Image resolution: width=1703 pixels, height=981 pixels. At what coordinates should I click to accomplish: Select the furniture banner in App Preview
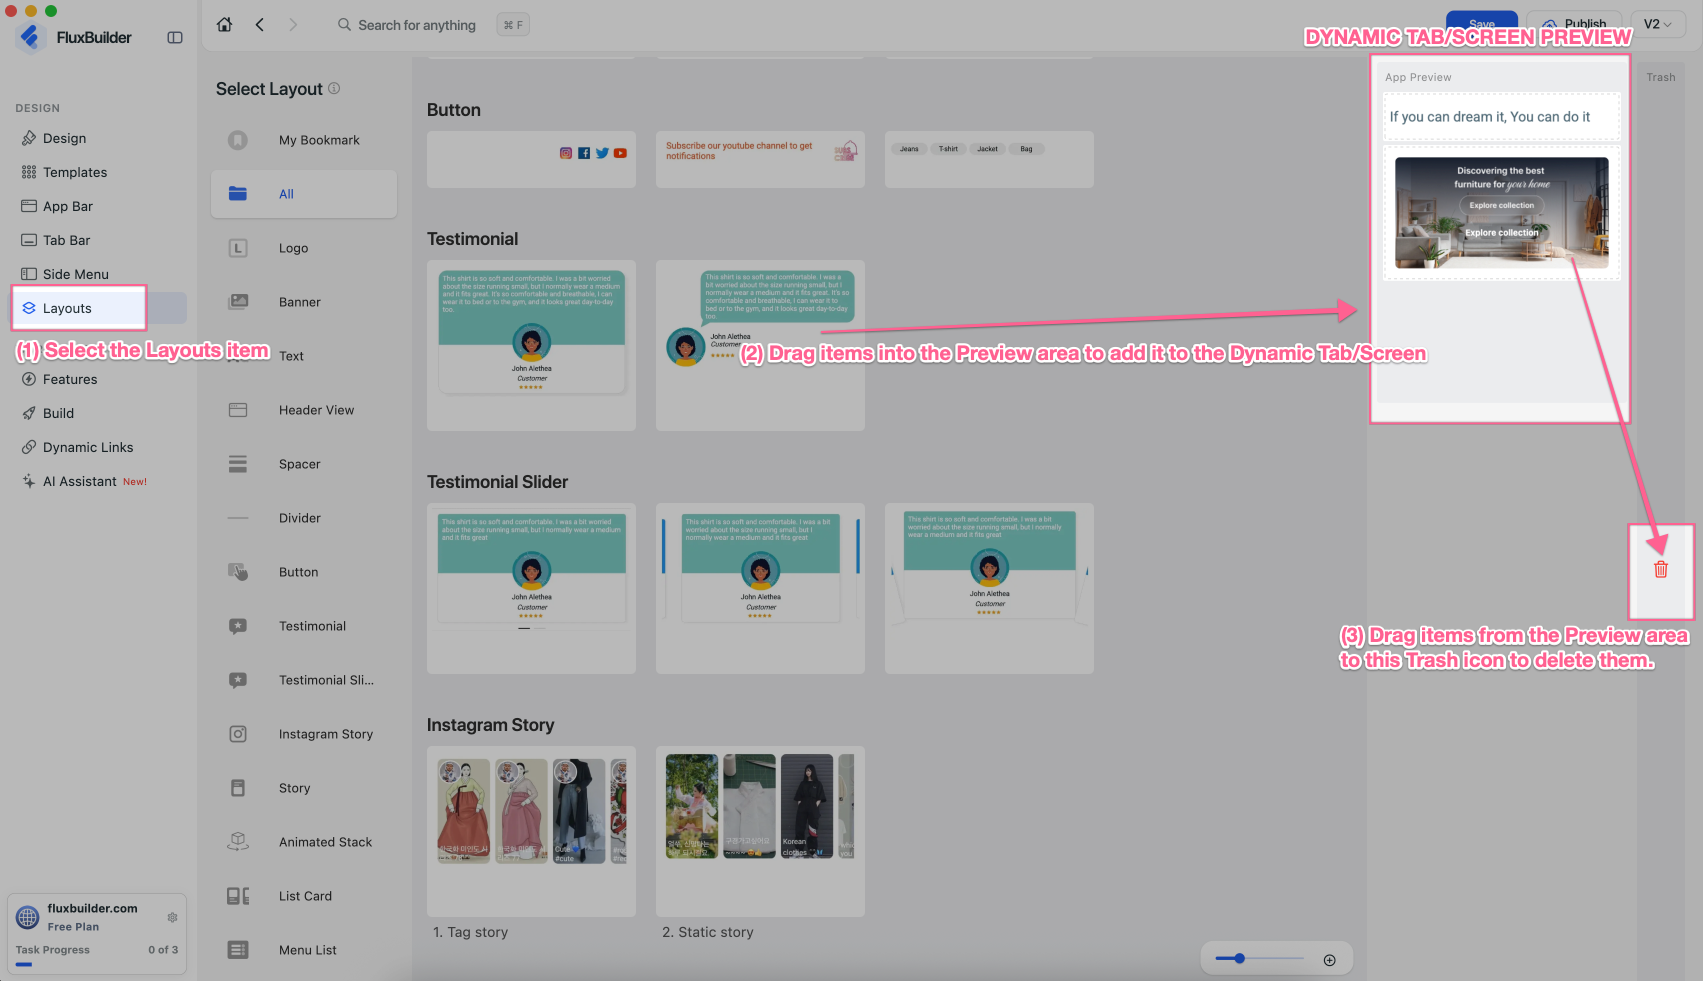(x=1502, y=213)
